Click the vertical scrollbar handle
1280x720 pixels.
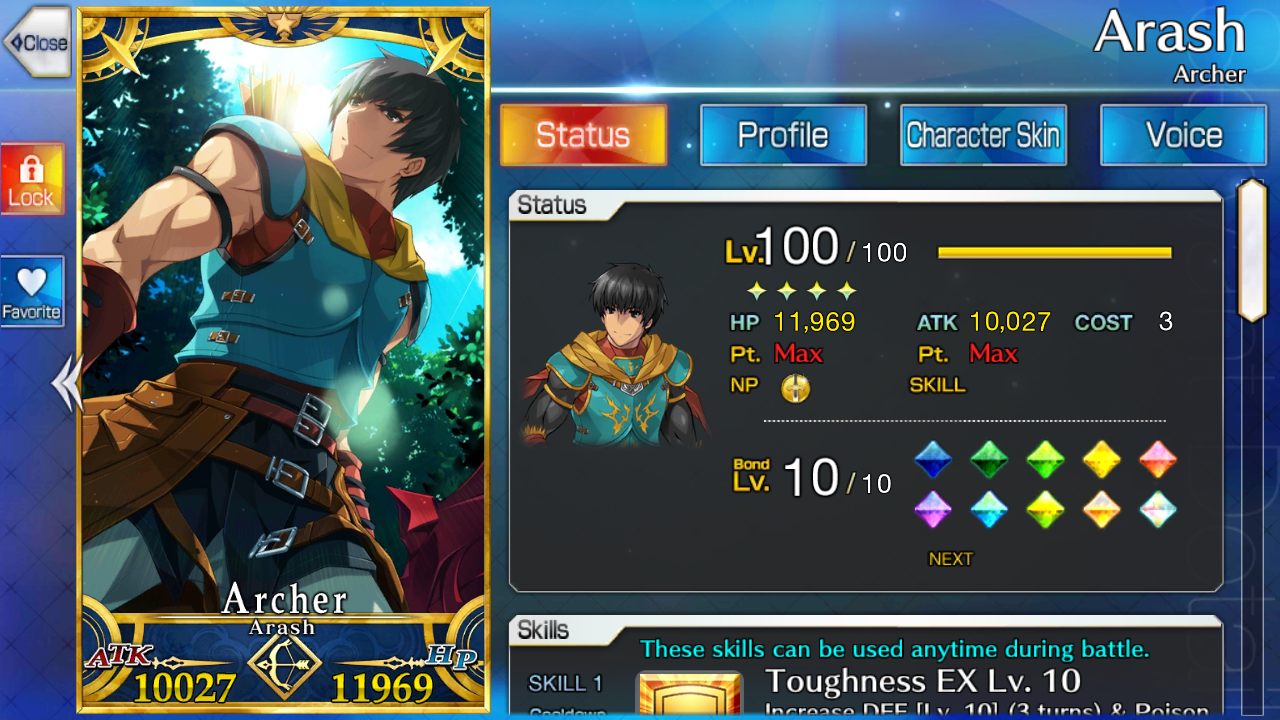1252,250
